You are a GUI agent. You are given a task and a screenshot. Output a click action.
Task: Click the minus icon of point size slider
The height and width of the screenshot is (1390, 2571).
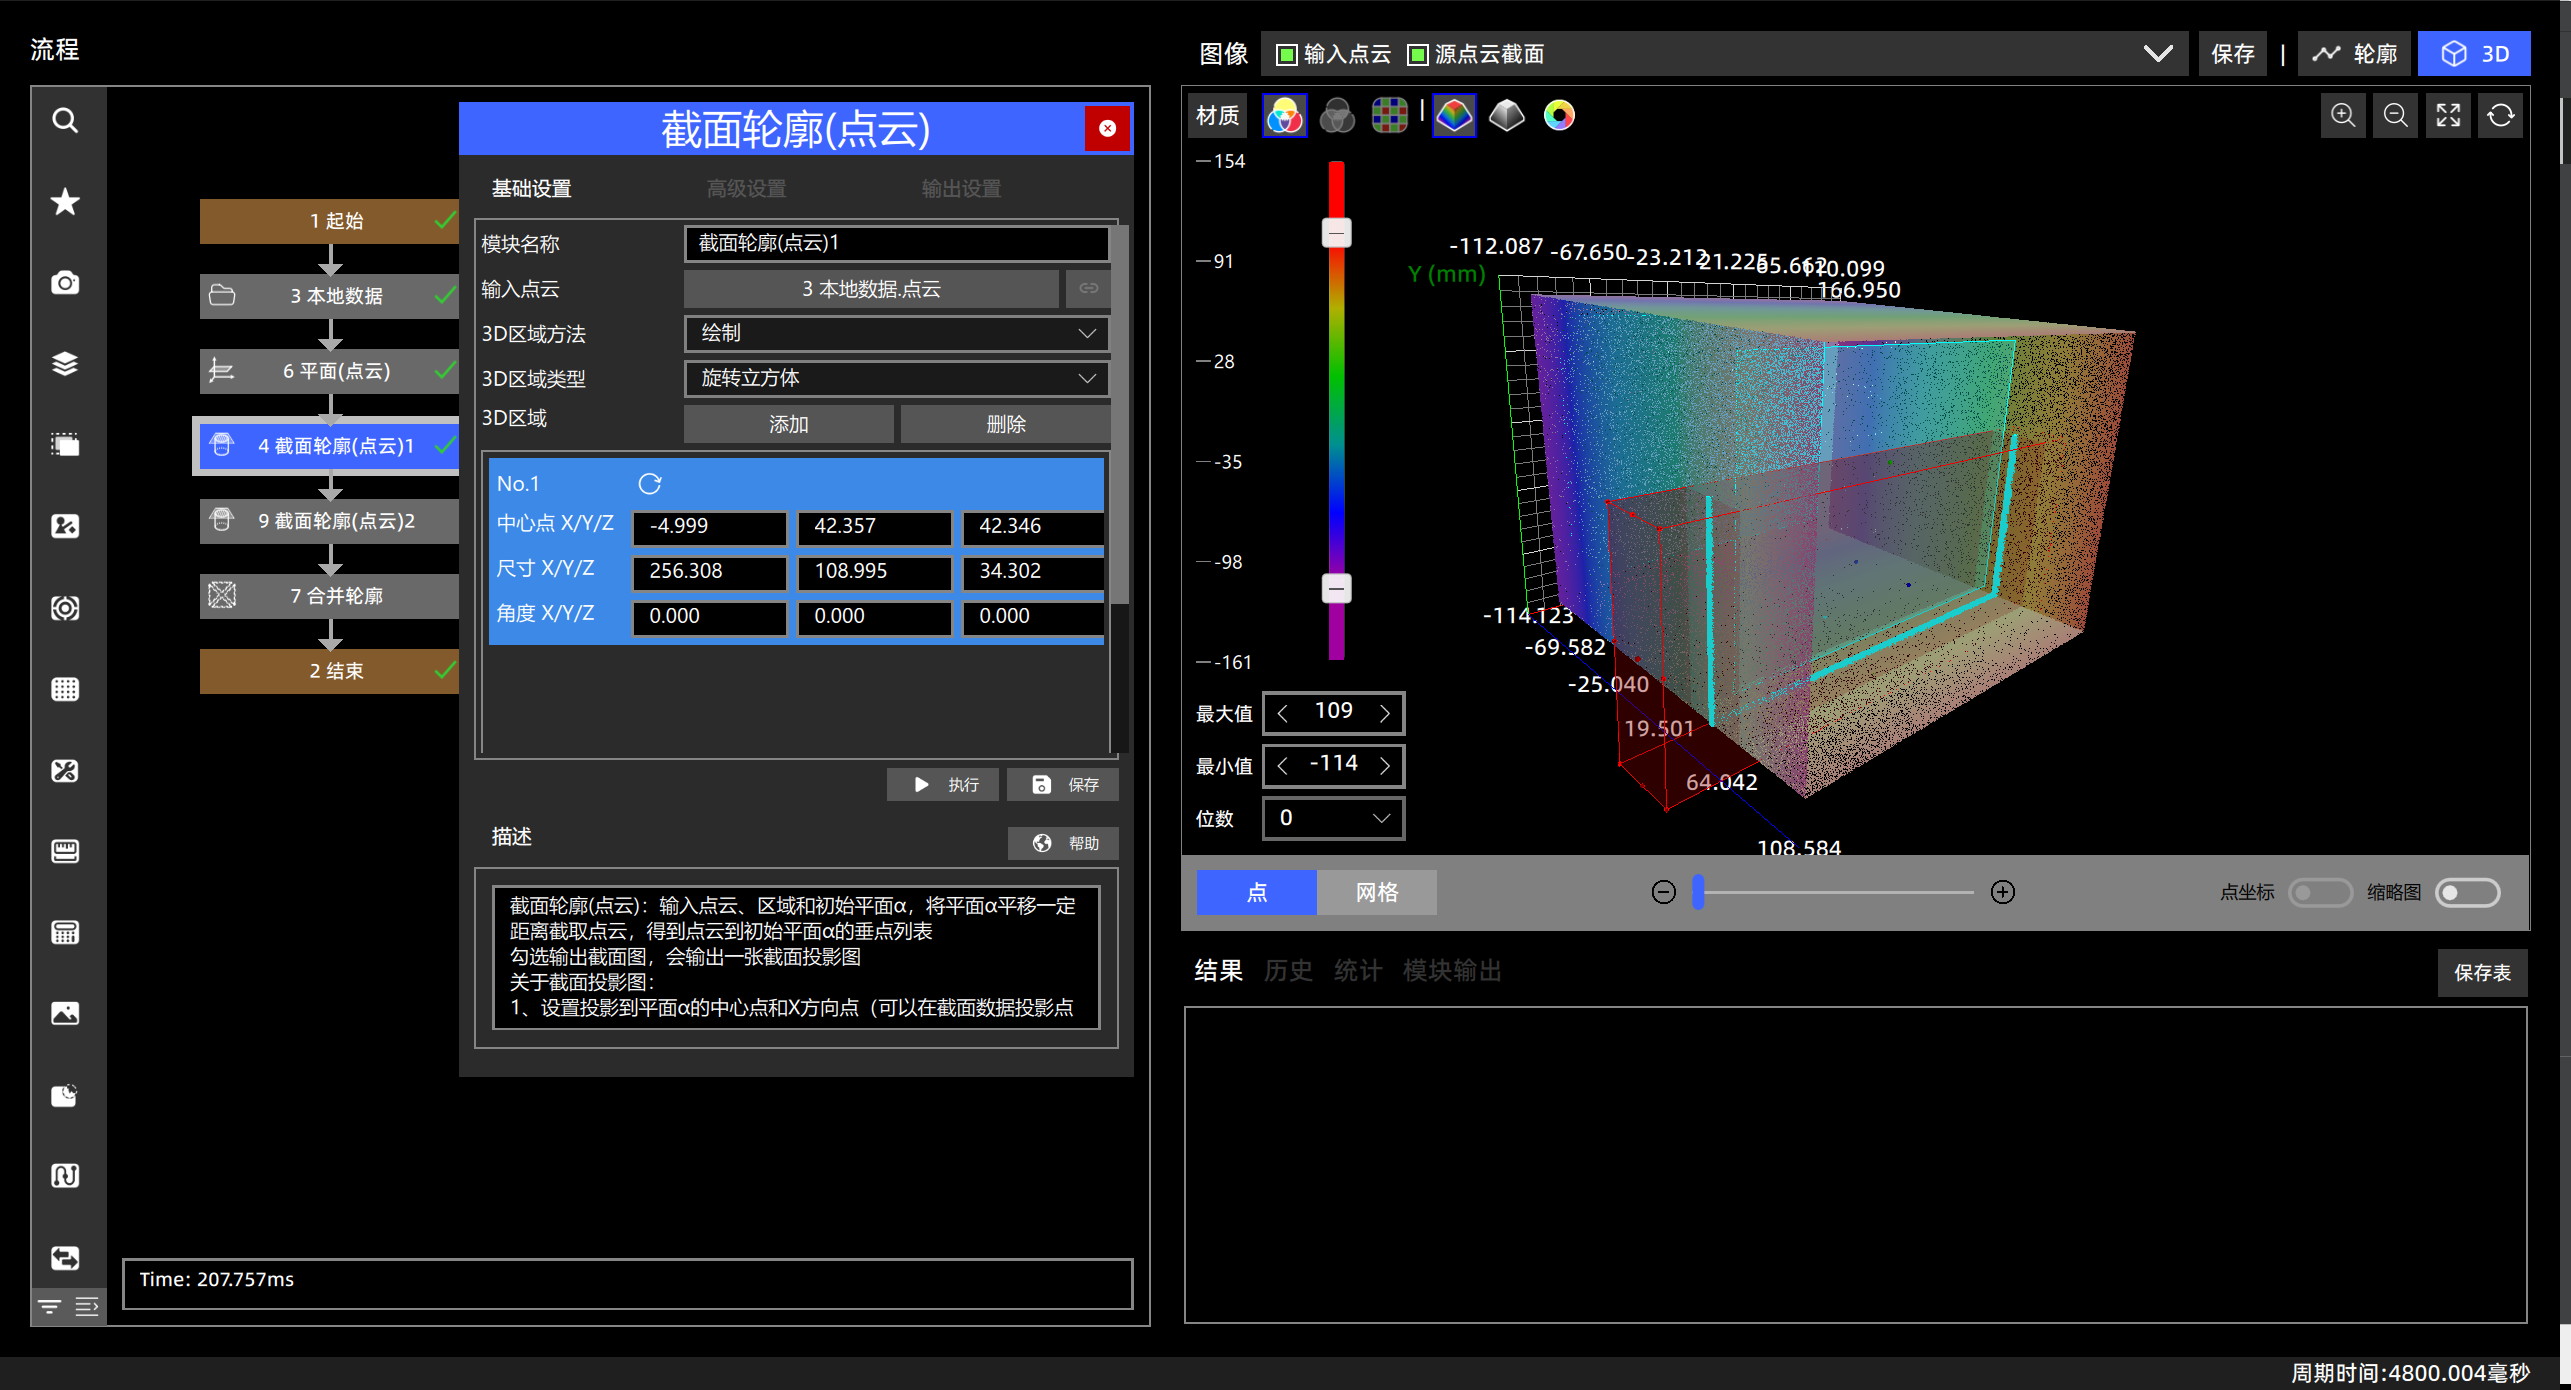coord(1664,892)
